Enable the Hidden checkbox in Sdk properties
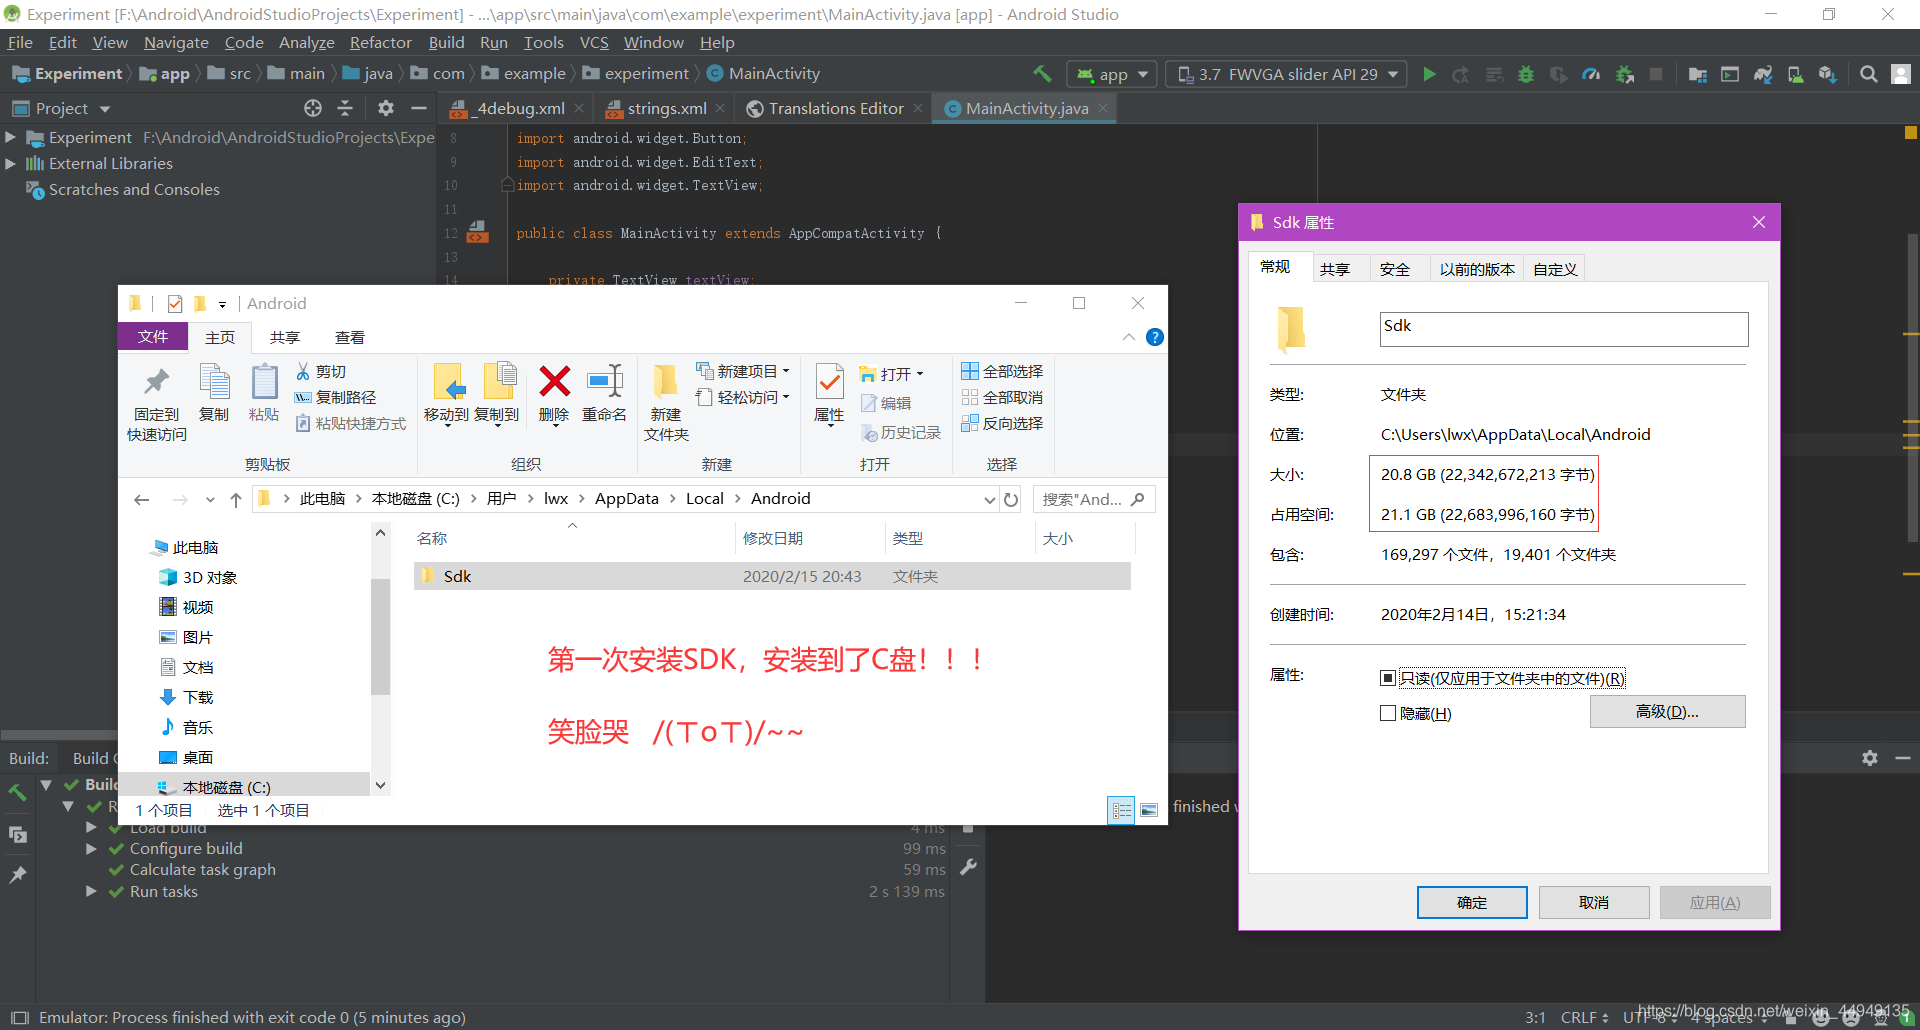This screenshot has width=1920, height=1030. [x=1387, y=713]
